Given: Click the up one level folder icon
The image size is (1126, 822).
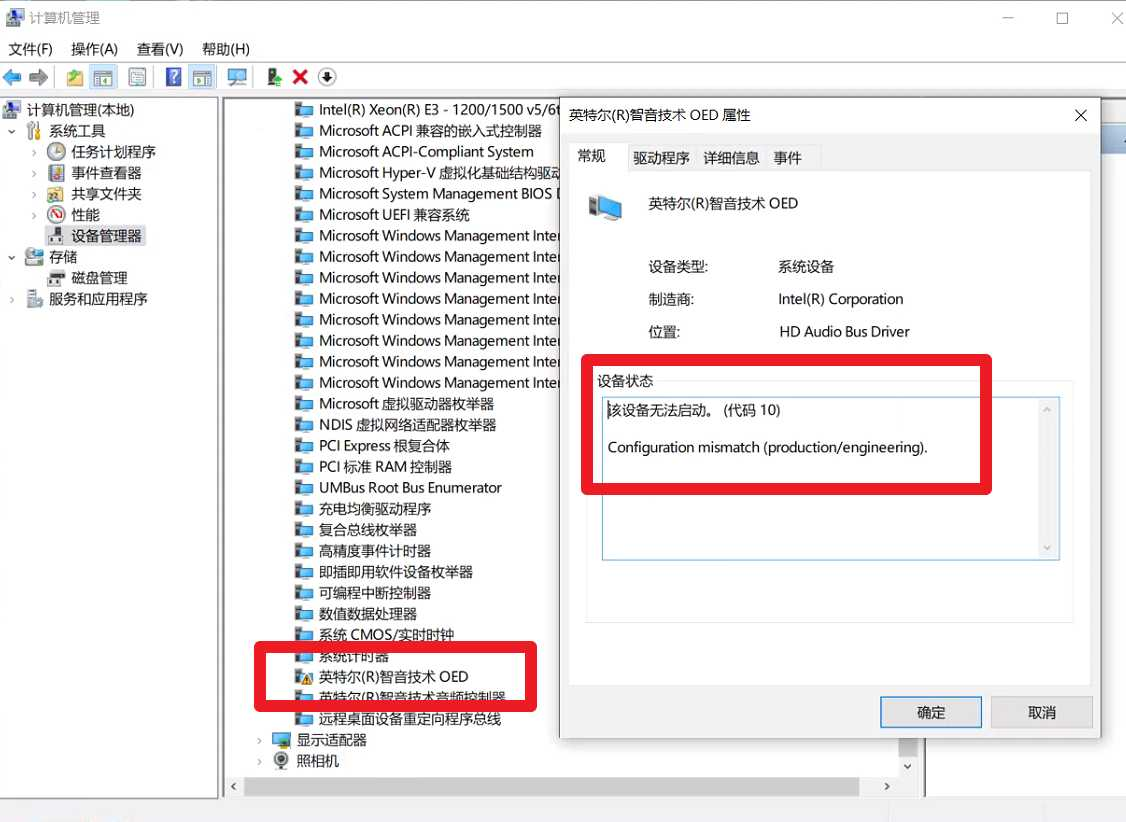Looking at the screenshot, I should point(75,77).
